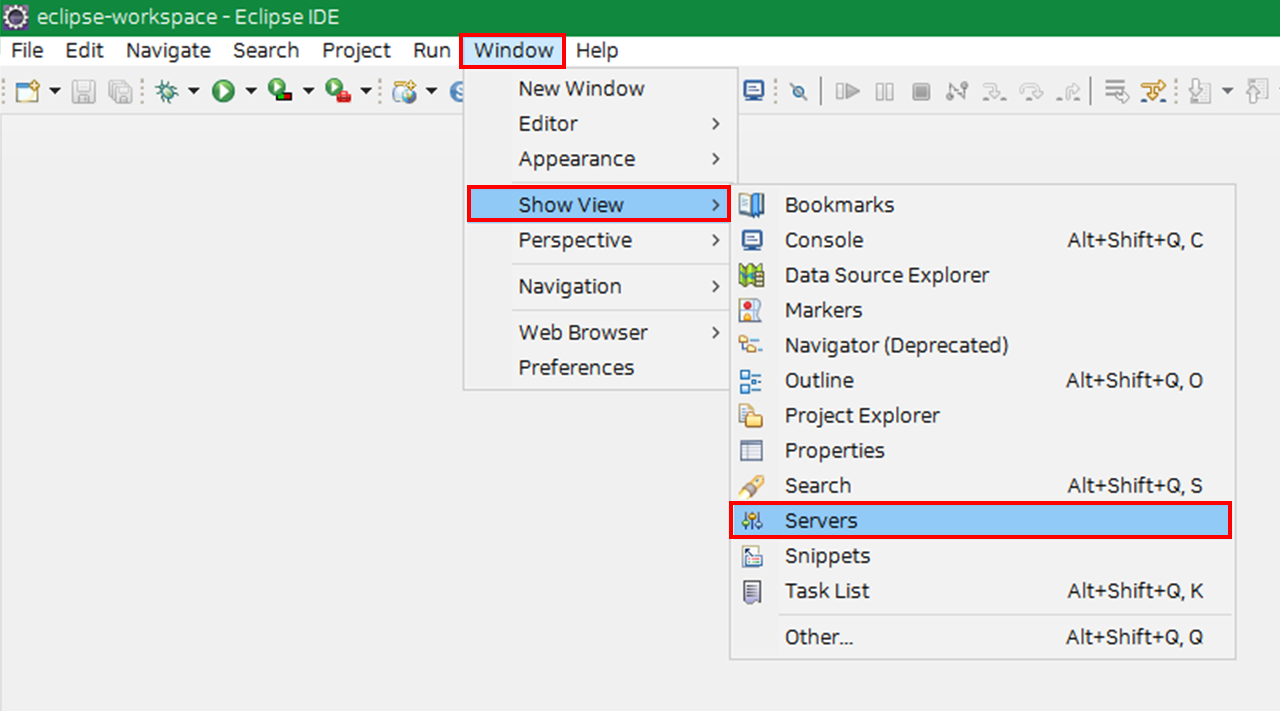Click the Disconnect debug icon

point(957,92)
